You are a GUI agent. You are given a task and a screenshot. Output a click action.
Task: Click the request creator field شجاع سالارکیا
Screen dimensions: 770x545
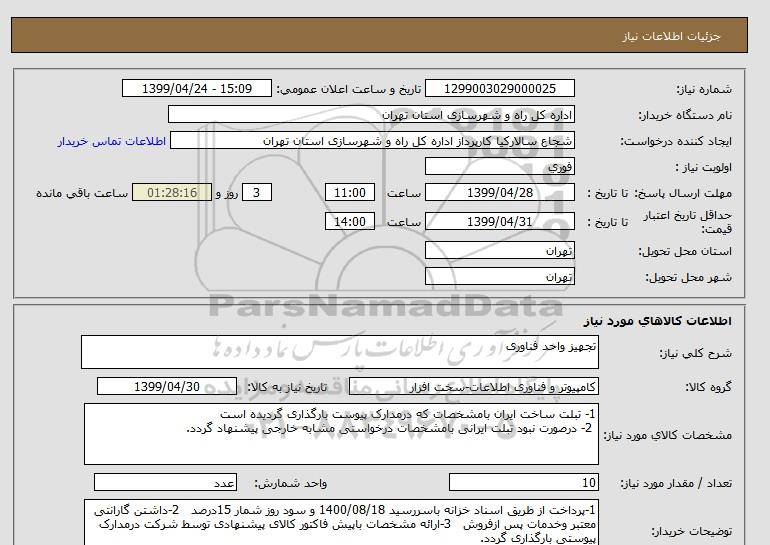tap(372, 141)
